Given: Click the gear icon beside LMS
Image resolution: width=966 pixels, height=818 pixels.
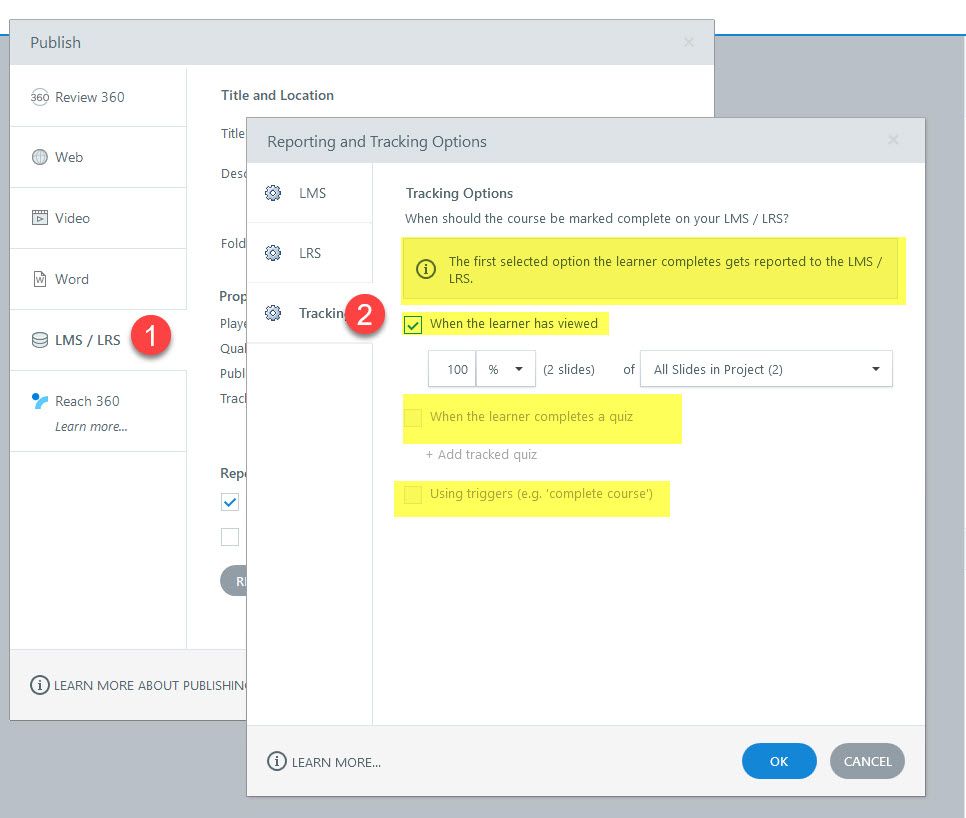Looking at the screenshot, I should point(273,193).
